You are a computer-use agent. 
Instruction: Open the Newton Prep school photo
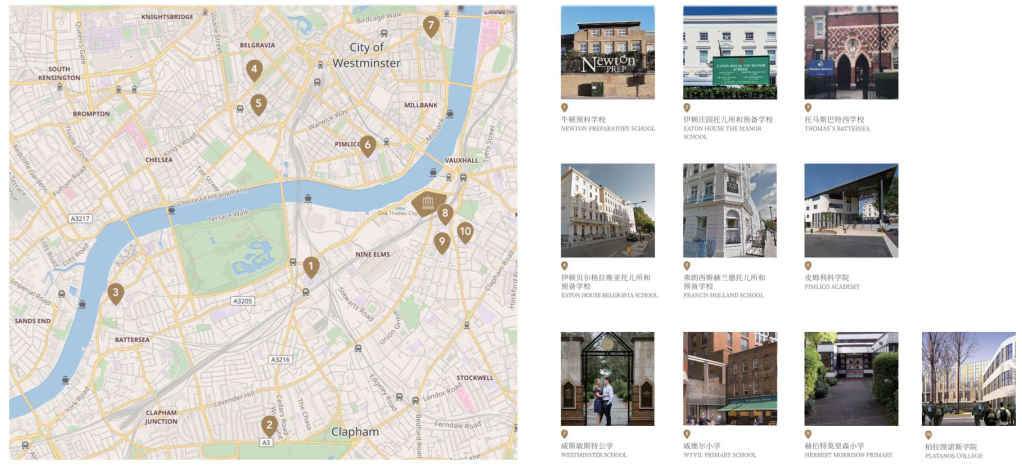(x=607, y=52)
